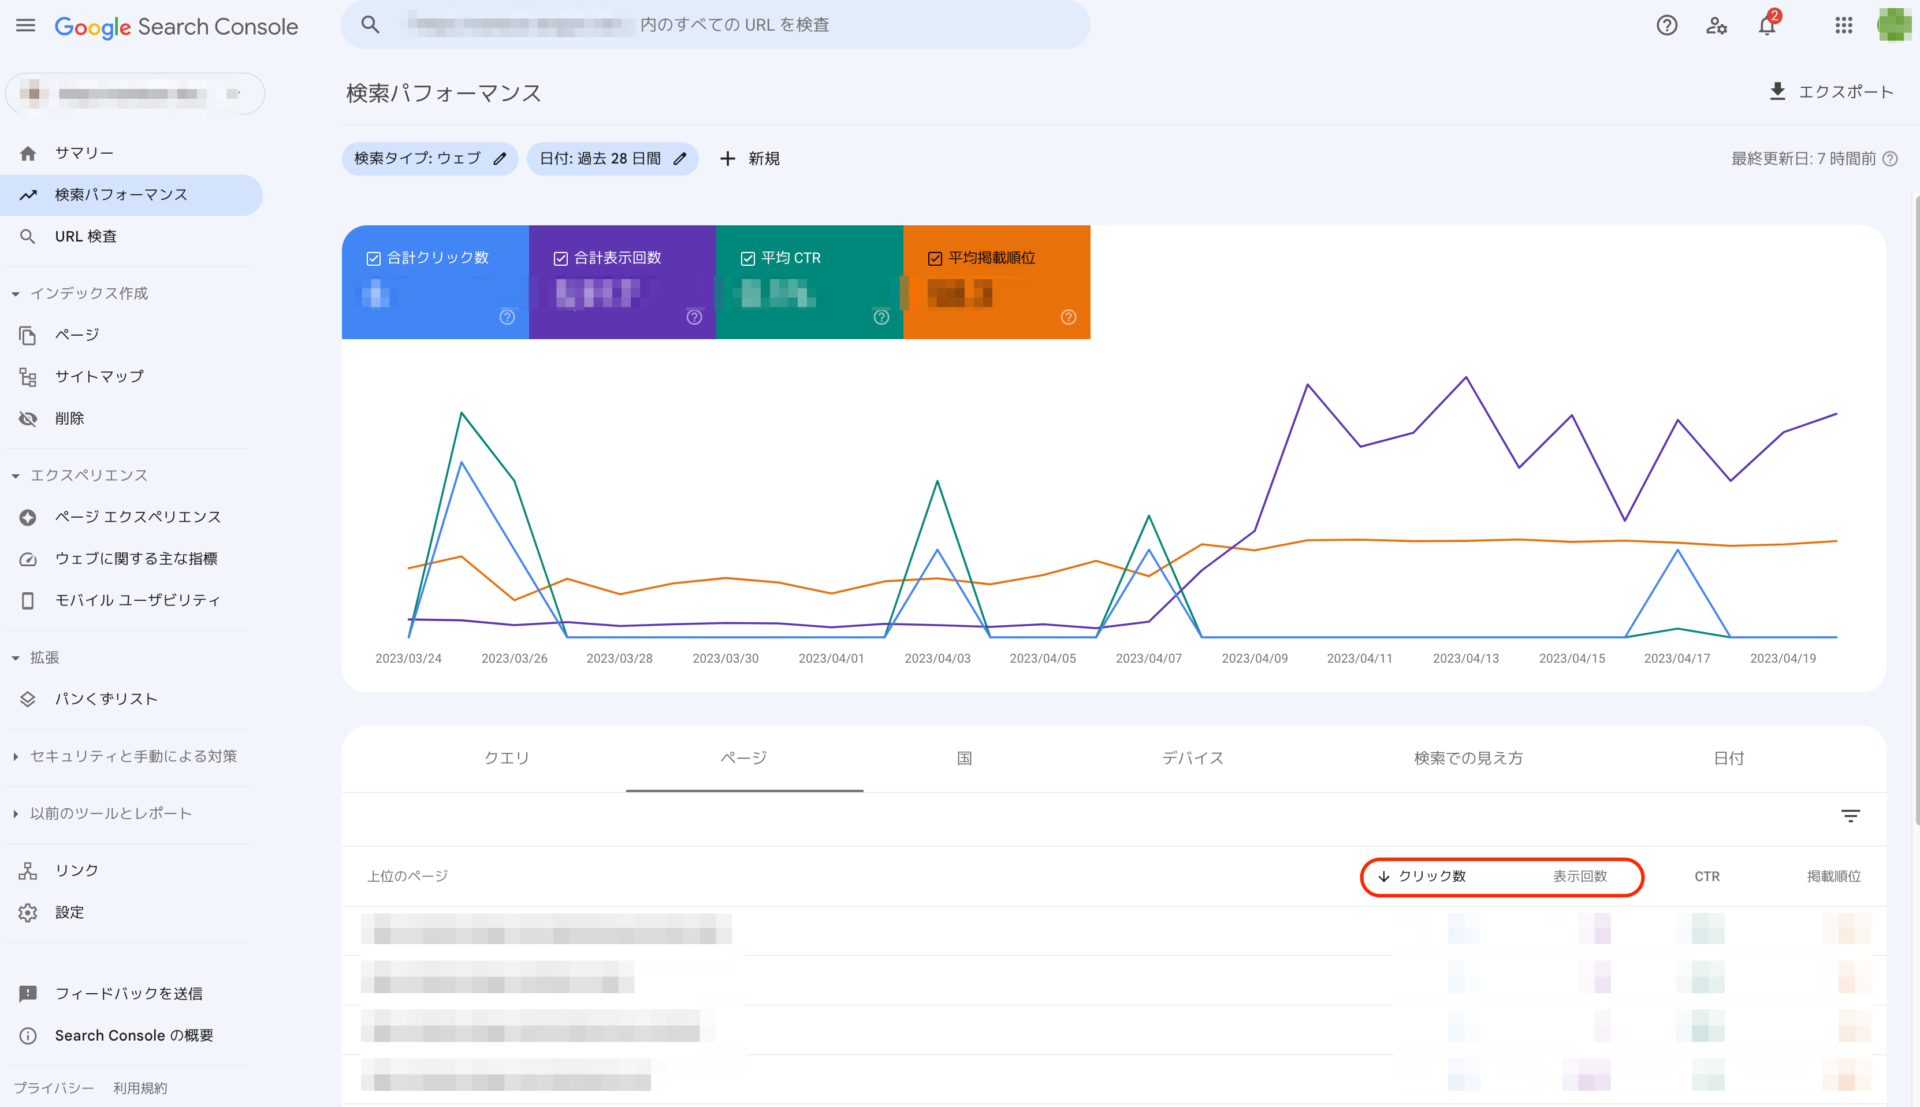This screenshot has height=1107, width=1920.
Task: Click the help question mark icon
Action: (1666, 25)
